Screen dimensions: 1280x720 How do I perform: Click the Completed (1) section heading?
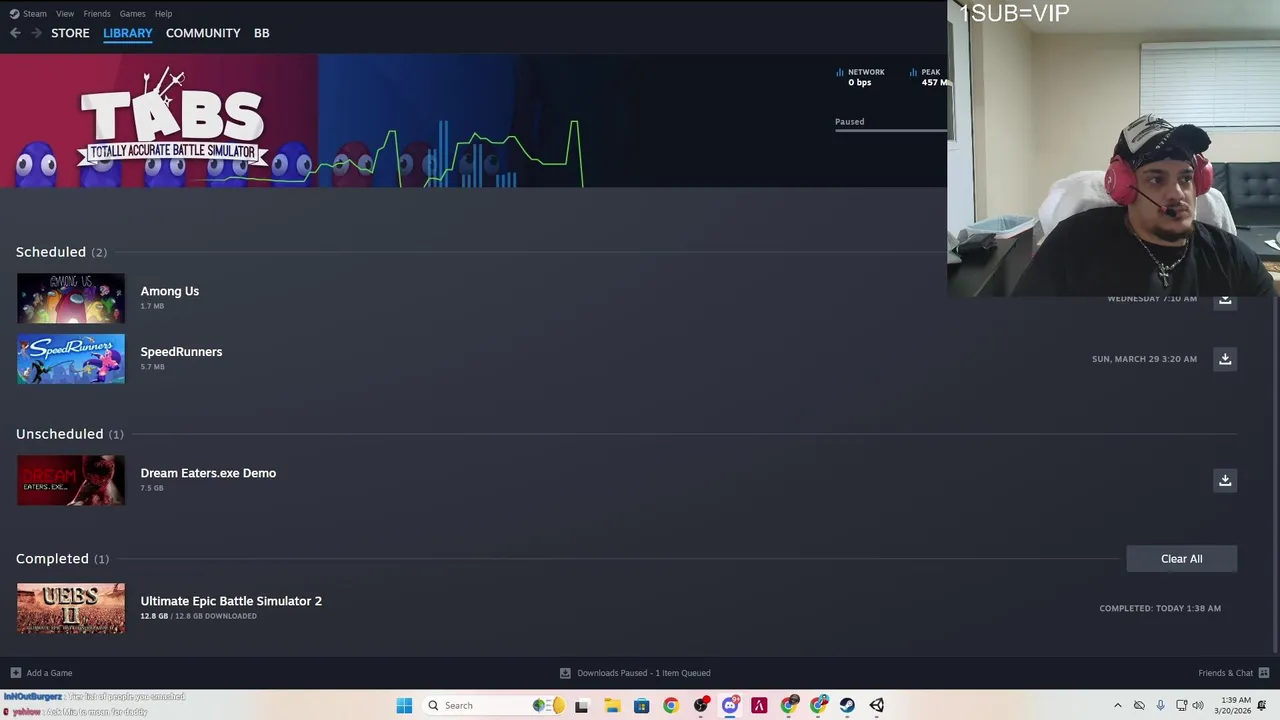click(62, 559)
